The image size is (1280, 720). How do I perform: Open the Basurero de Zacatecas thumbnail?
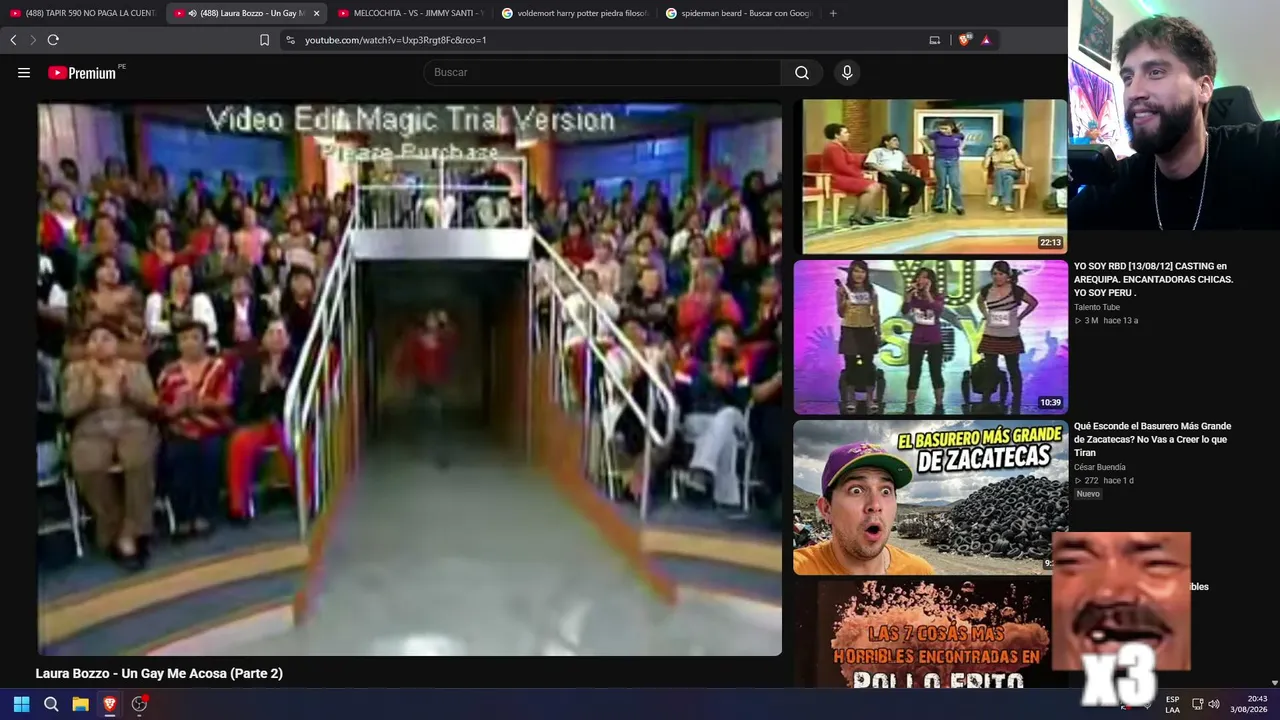[930, 498]
